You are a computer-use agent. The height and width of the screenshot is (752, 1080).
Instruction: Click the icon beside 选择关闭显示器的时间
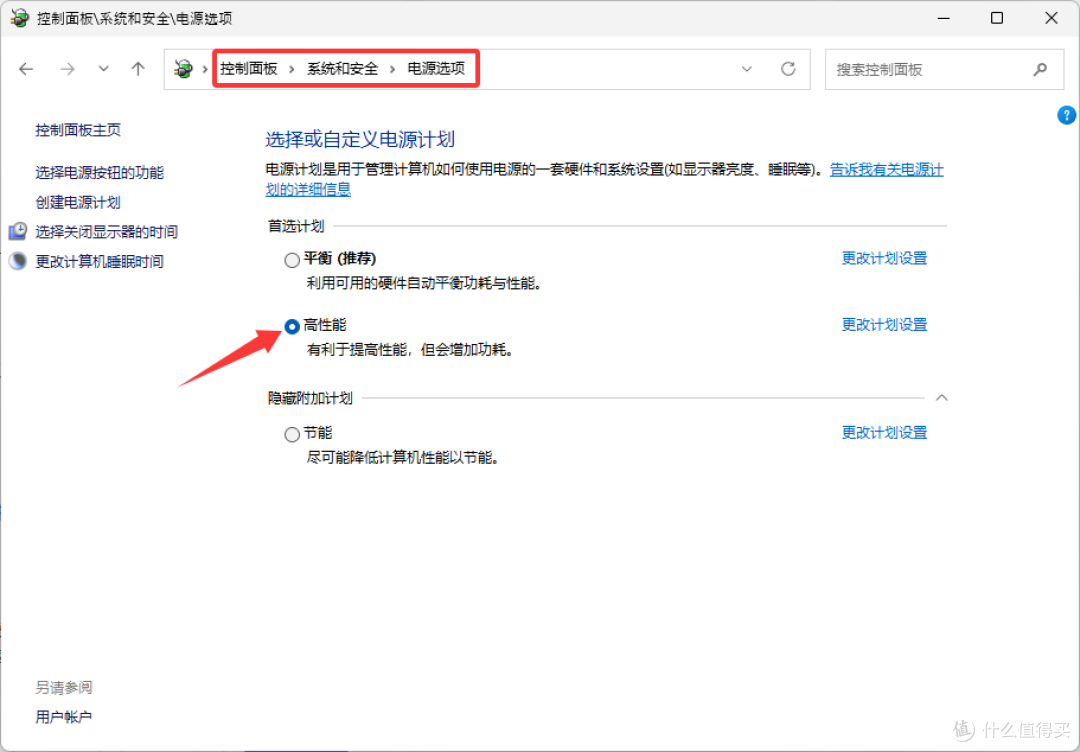pos(18,231)
